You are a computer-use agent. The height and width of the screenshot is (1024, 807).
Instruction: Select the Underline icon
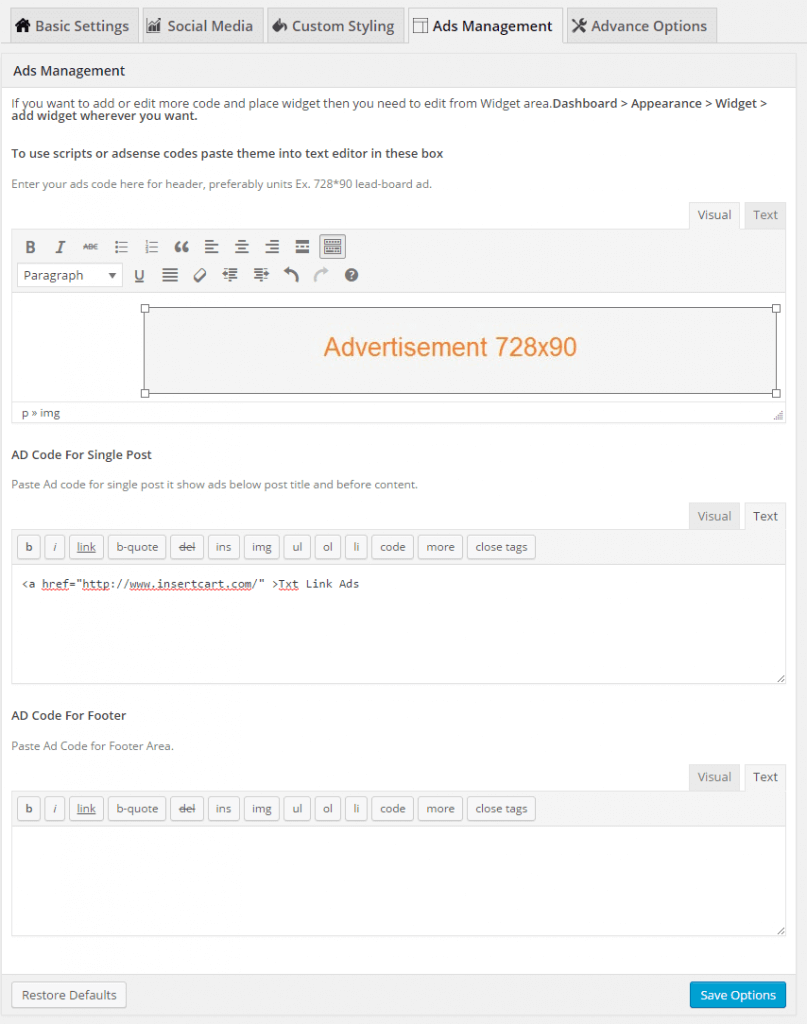pyautogui.click(x=139, y=275)
